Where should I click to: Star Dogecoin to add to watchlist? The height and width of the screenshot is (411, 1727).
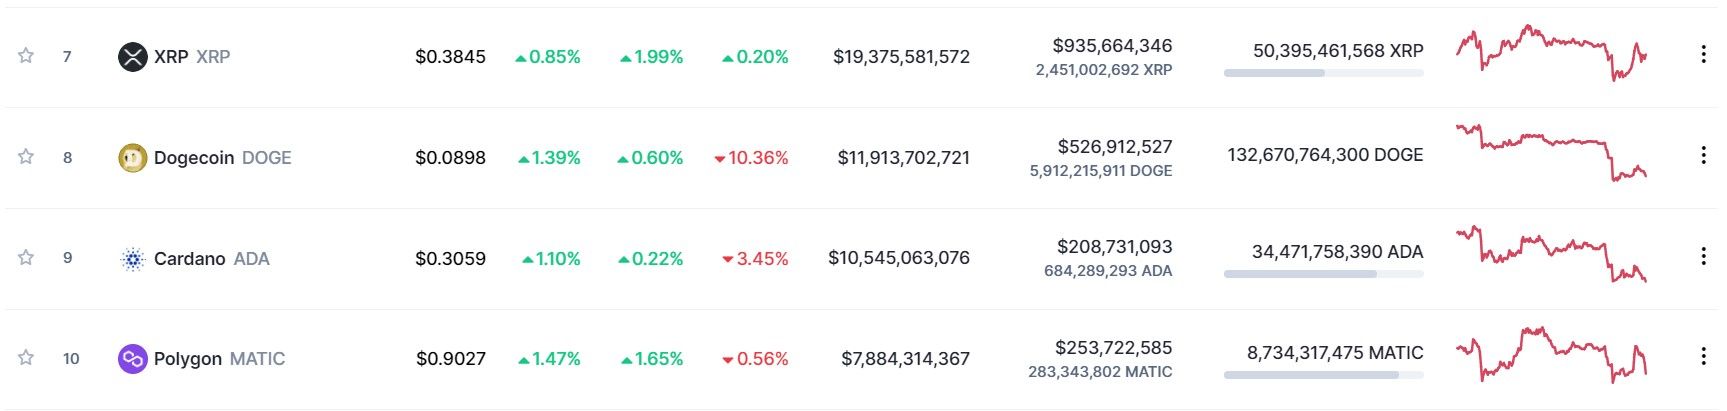click(x=26, y=156)
